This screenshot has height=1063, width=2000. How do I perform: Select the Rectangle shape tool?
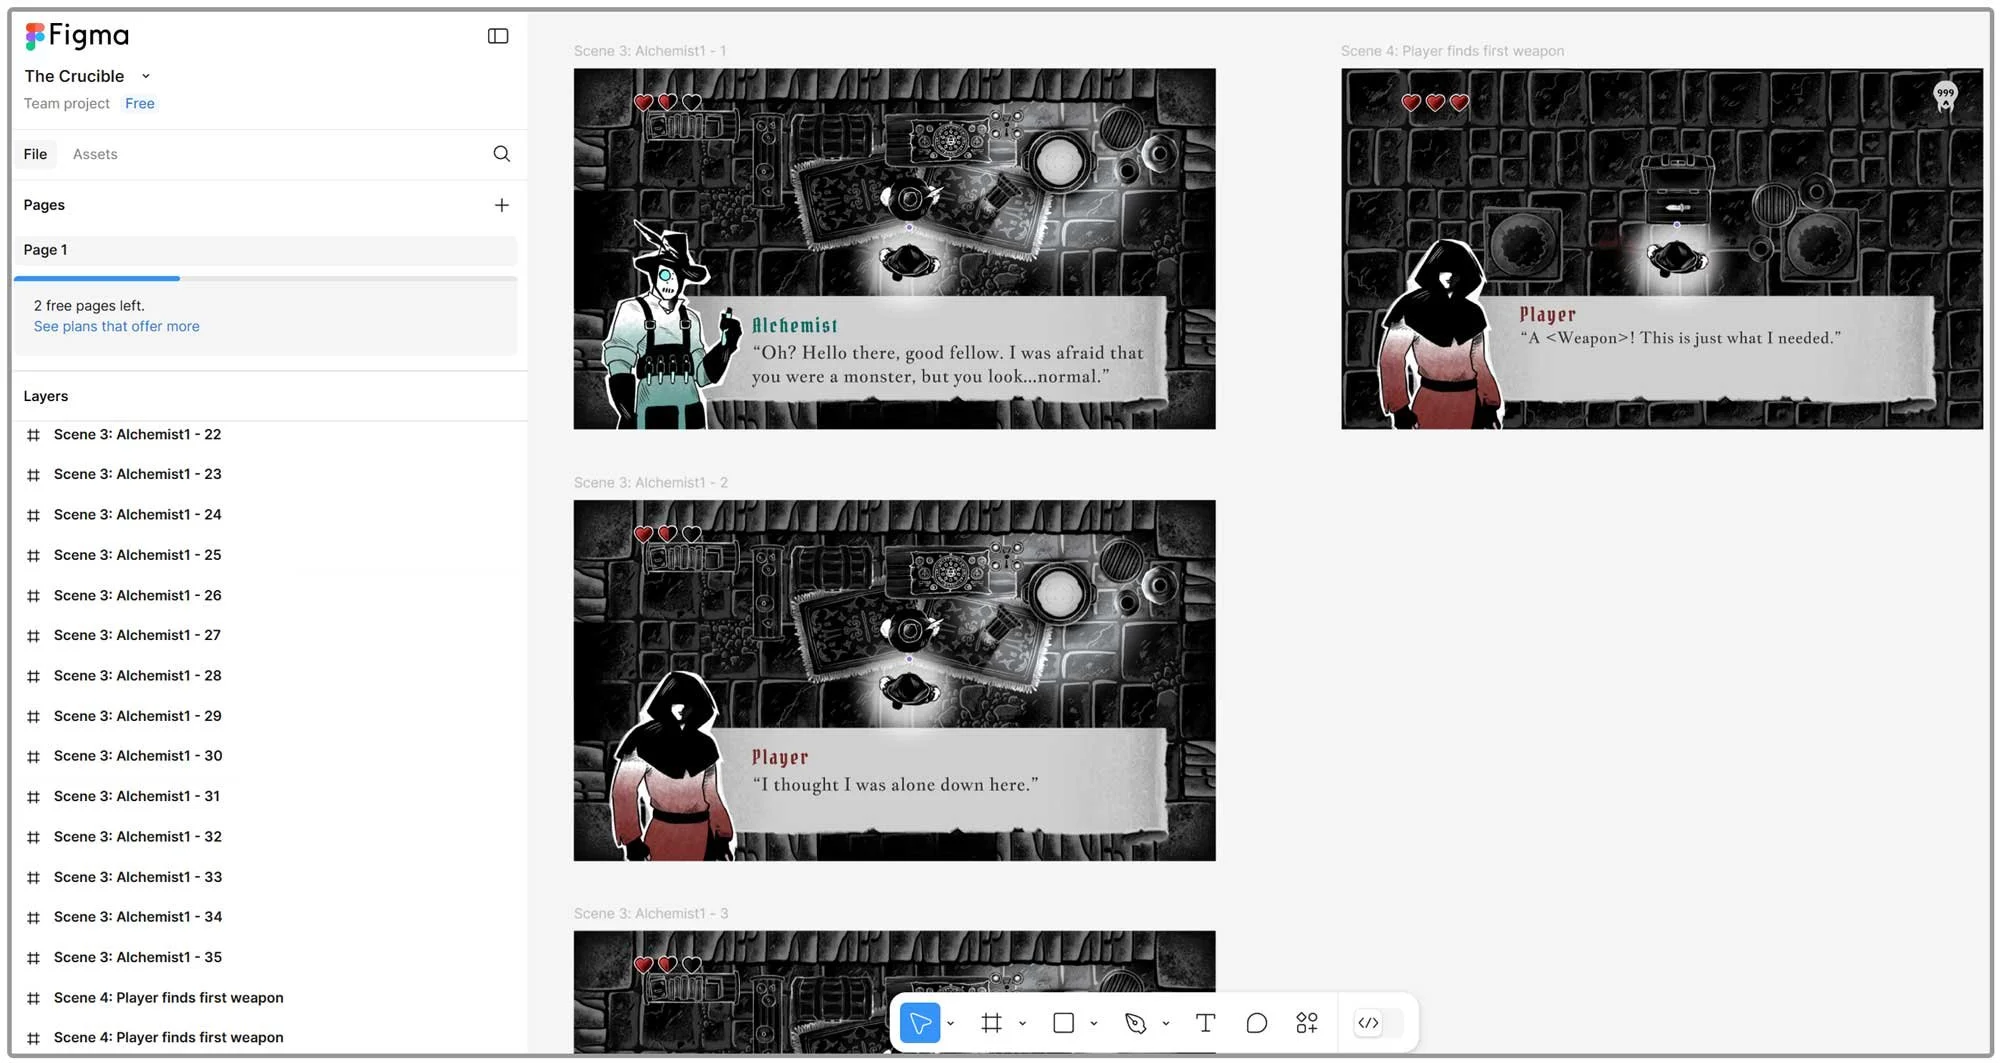(1064, 1022)
